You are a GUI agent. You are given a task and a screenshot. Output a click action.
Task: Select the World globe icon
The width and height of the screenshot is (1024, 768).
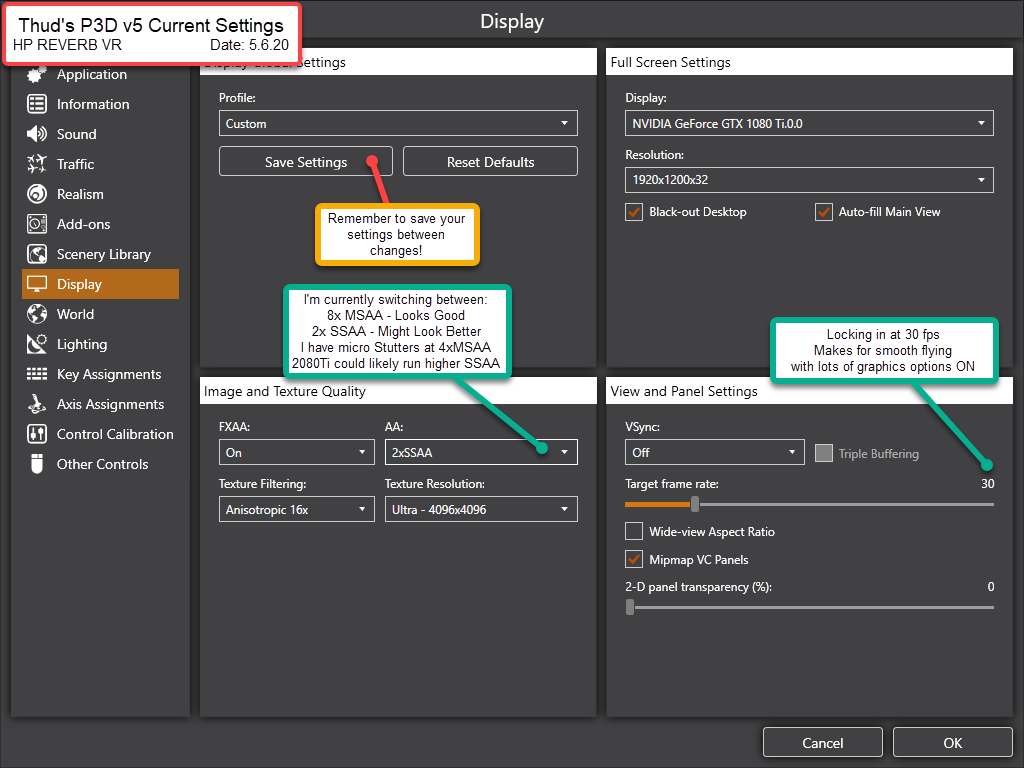coord(37,314)
